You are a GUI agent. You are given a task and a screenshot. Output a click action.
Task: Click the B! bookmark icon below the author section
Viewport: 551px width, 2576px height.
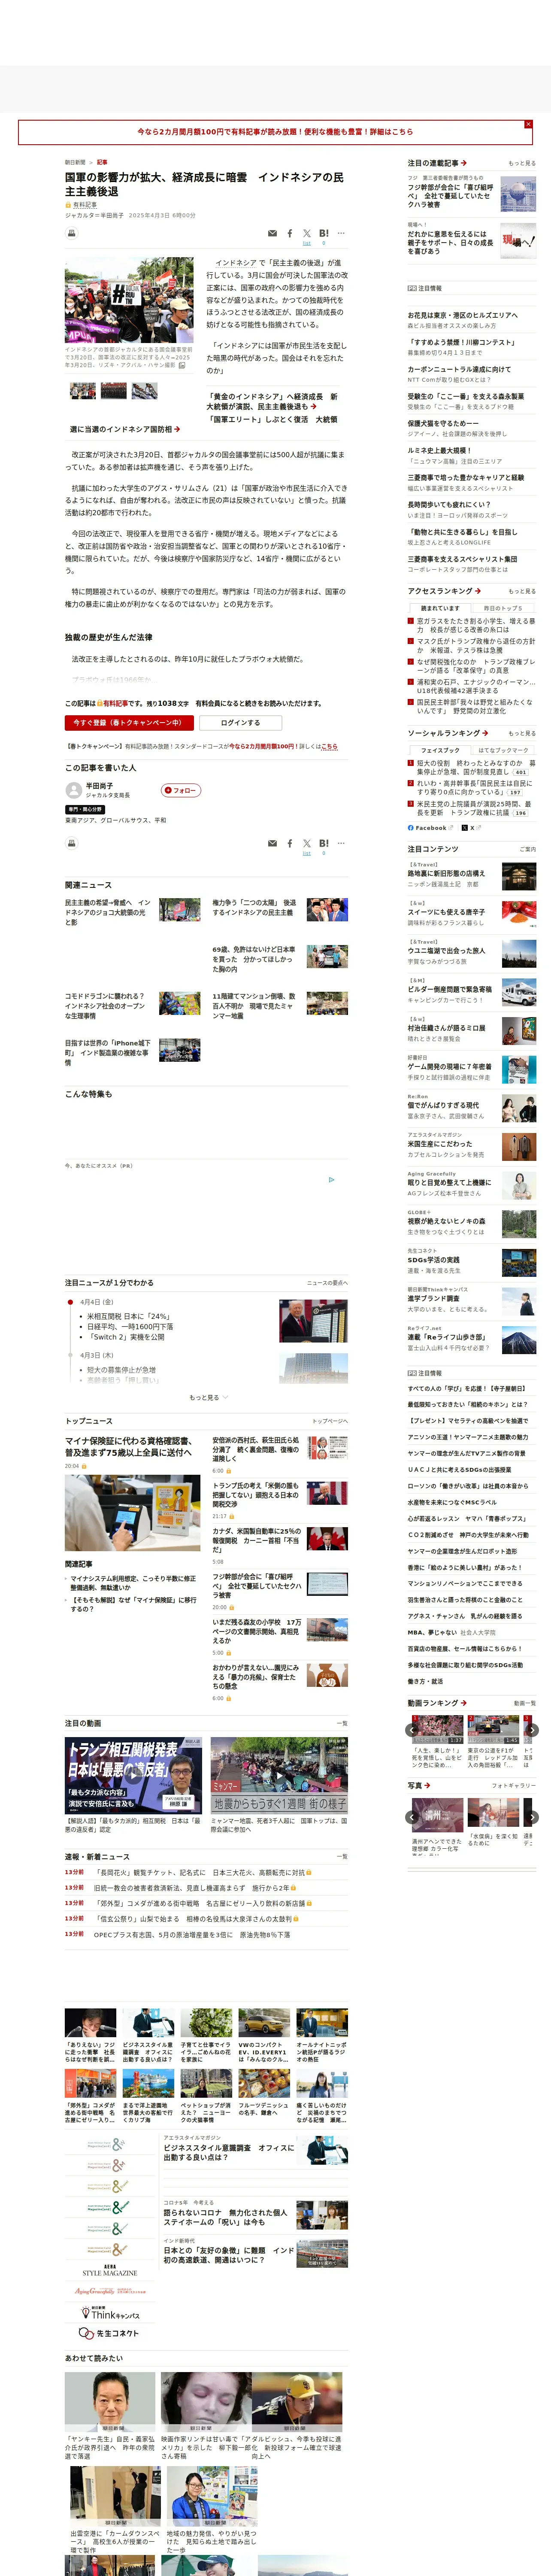[324, 843]
